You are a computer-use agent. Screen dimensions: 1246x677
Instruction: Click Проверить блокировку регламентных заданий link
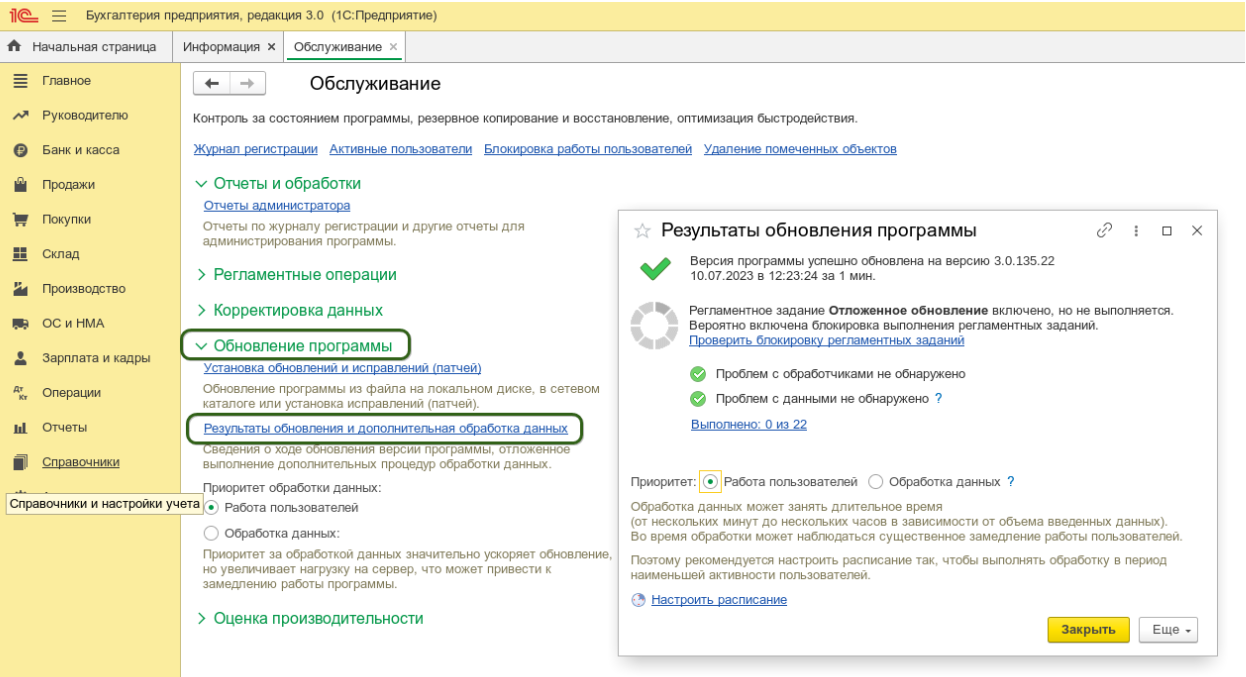826,340
